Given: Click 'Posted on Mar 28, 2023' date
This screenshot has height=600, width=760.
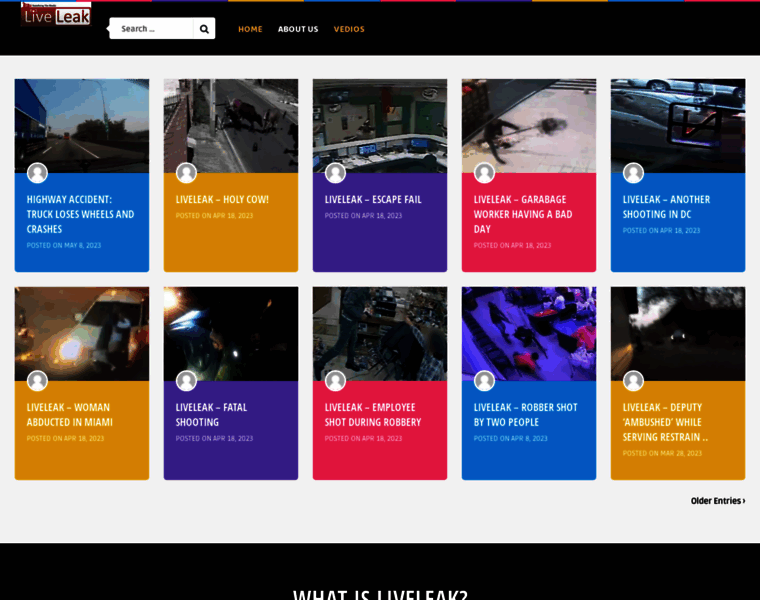Looking at the screenshot, I should tap(662, 453).
